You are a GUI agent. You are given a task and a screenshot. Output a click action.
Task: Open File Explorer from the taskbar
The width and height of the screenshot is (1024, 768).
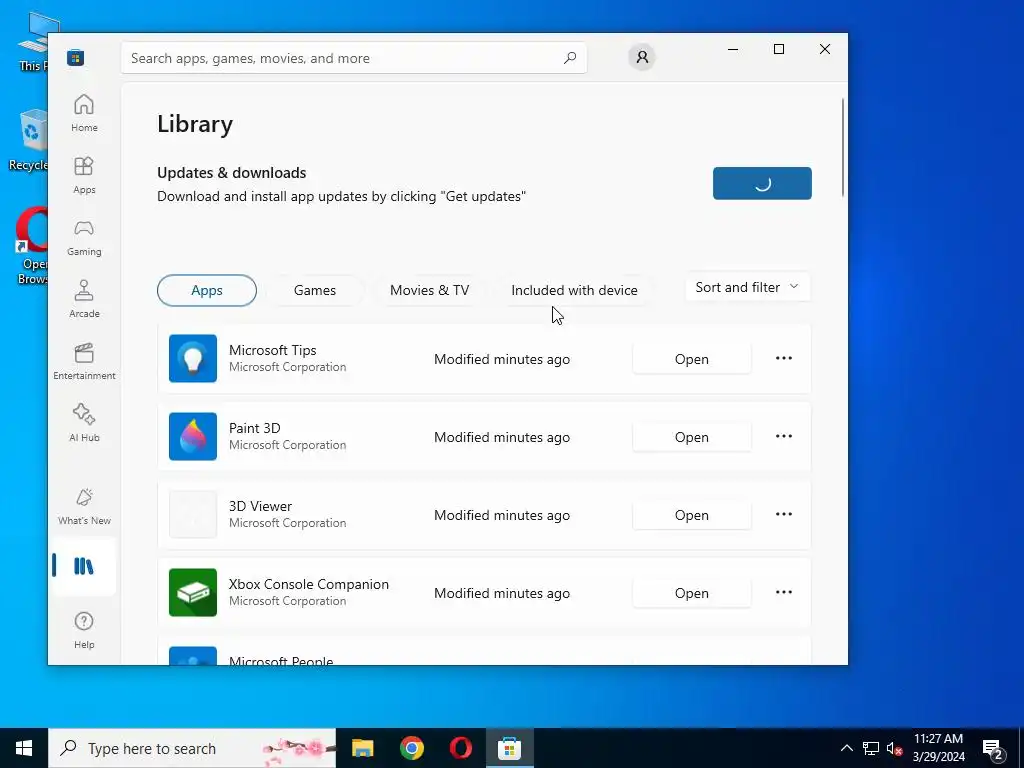(362, 748)
